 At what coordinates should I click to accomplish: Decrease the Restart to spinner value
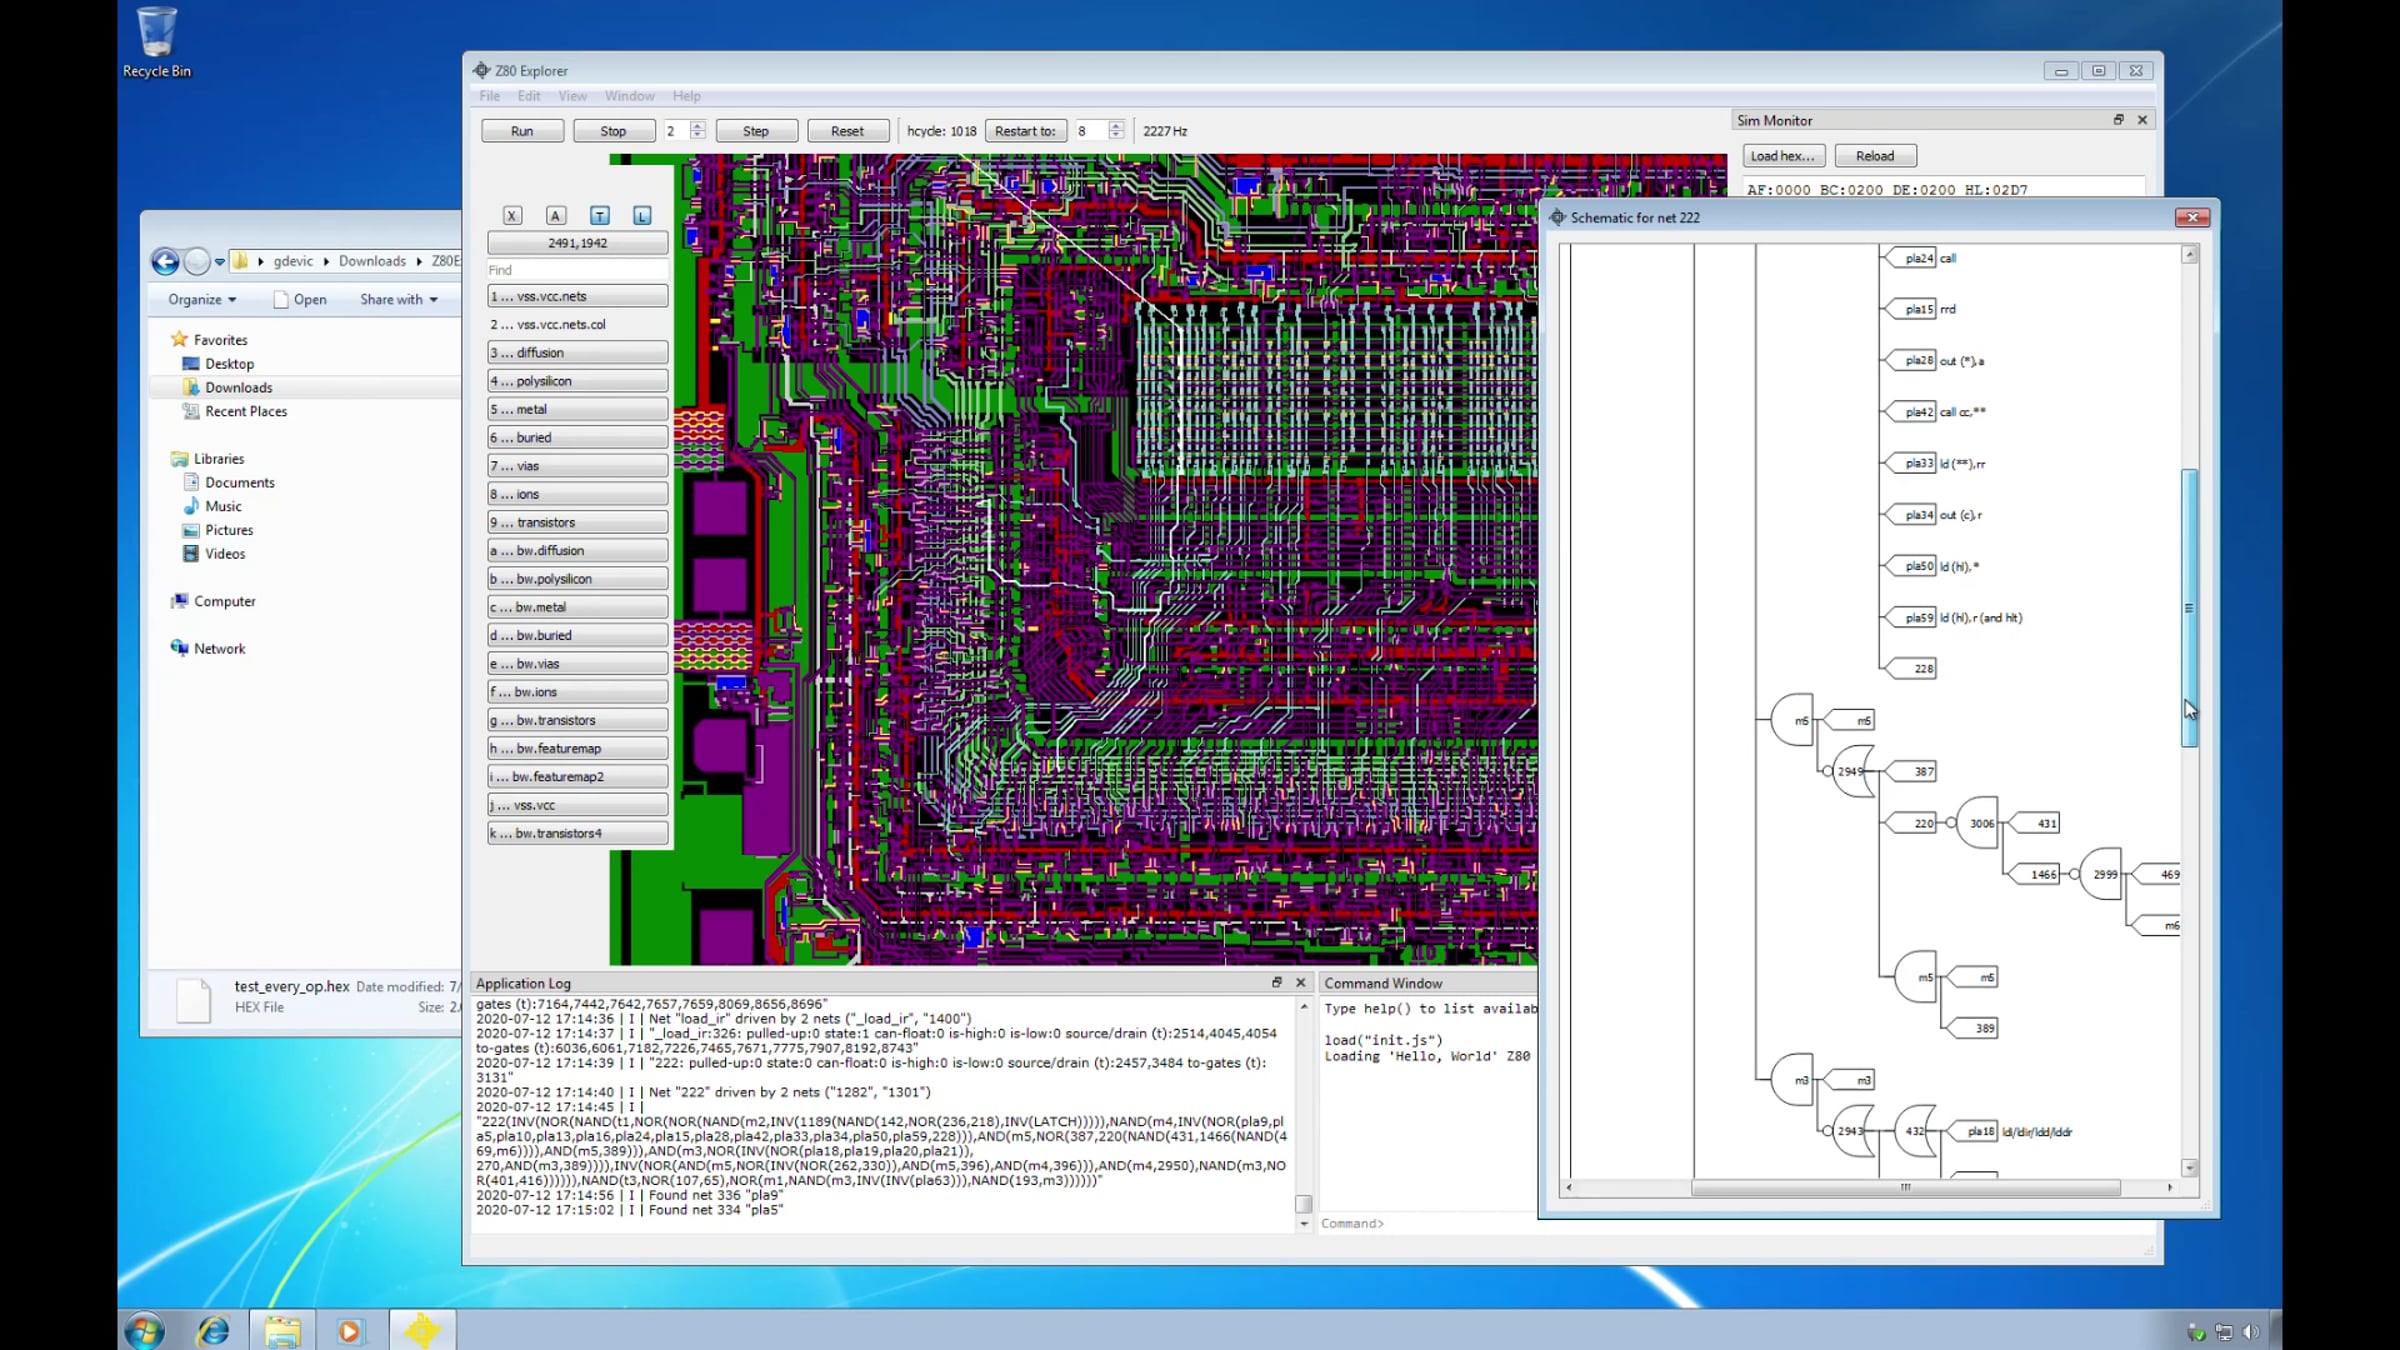1116,136
